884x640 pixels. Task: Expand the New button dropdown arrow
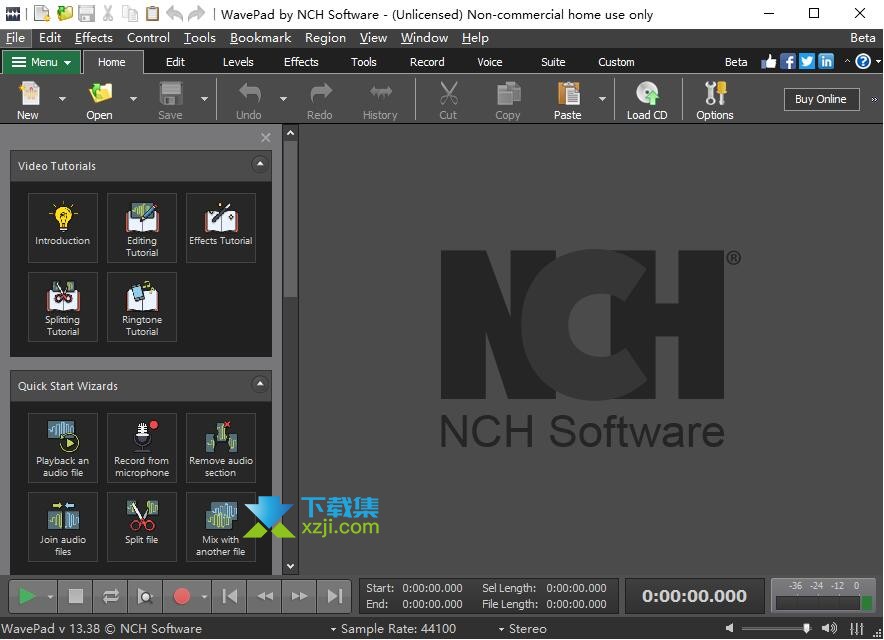tap(62, 99)
